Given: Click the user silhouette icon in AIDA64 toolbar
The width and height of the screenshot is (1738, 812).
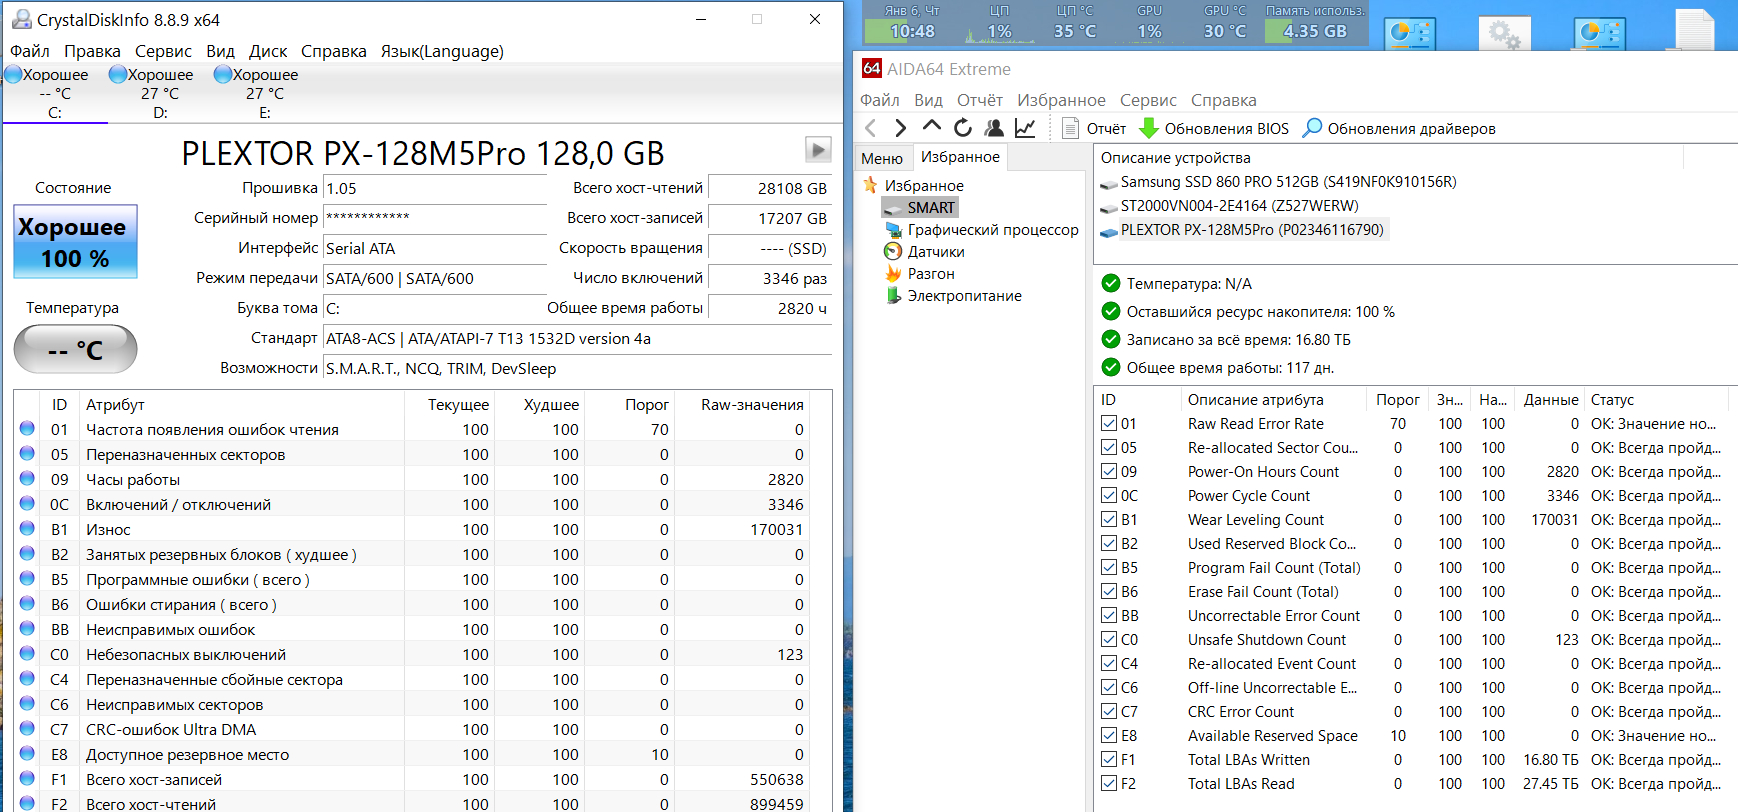Looking at the screenshot, I should pos(994,128).
